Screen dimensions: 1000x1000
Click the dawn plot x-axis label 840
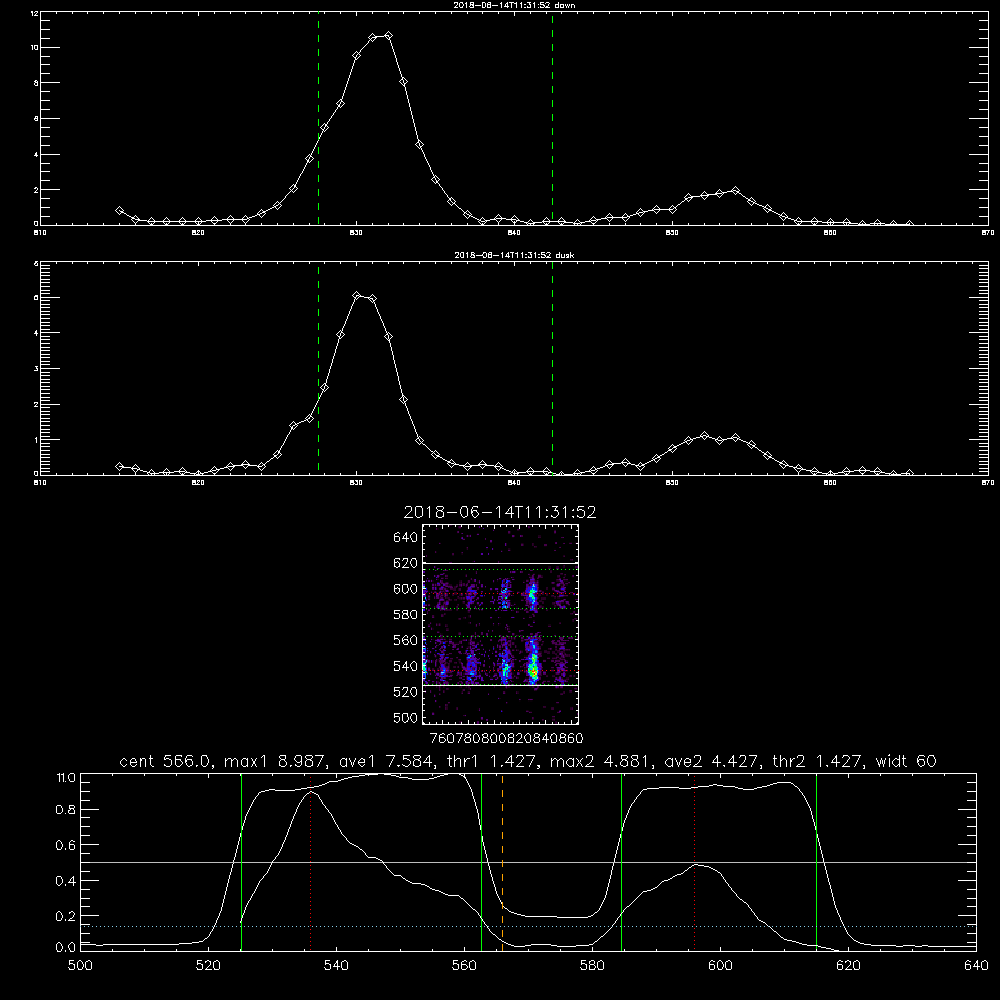point(514,233)
